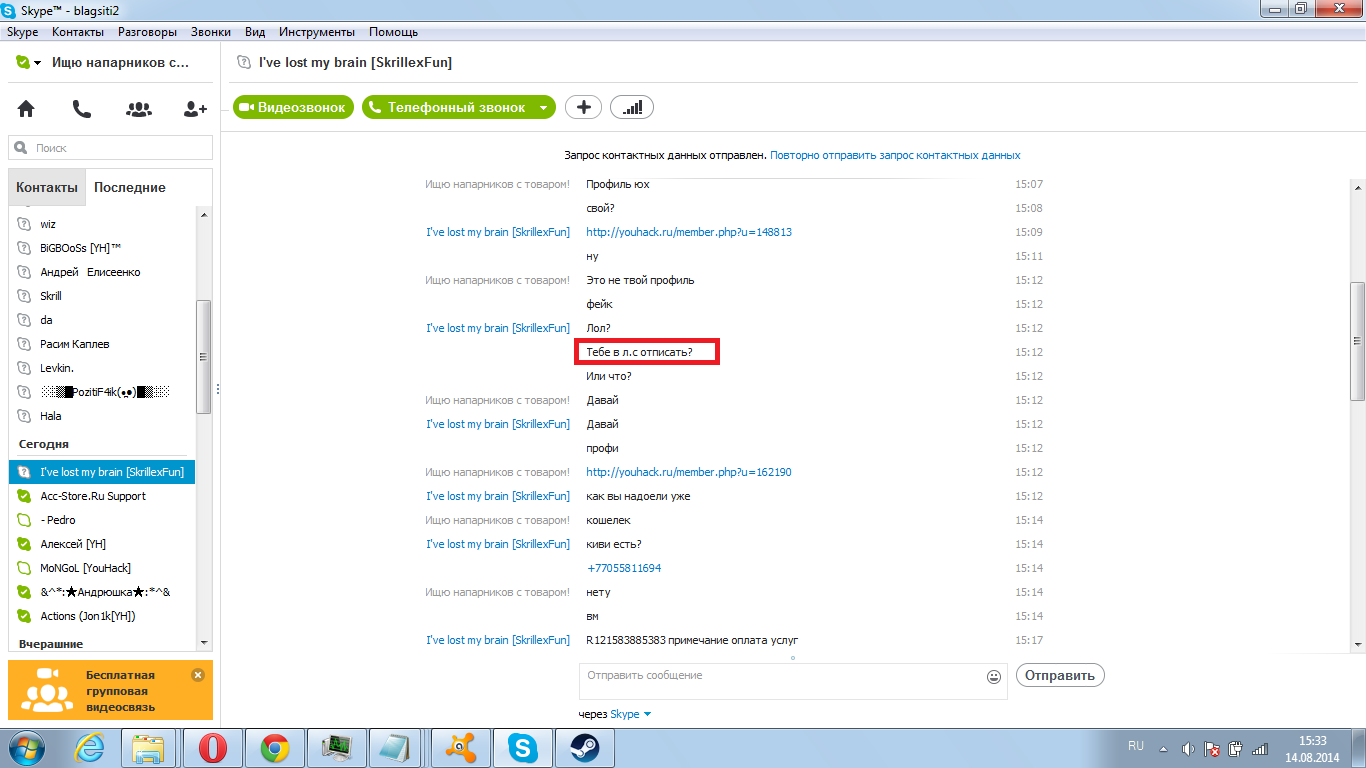Switch to the Skype taskbar icon

[x=521, y=747]
